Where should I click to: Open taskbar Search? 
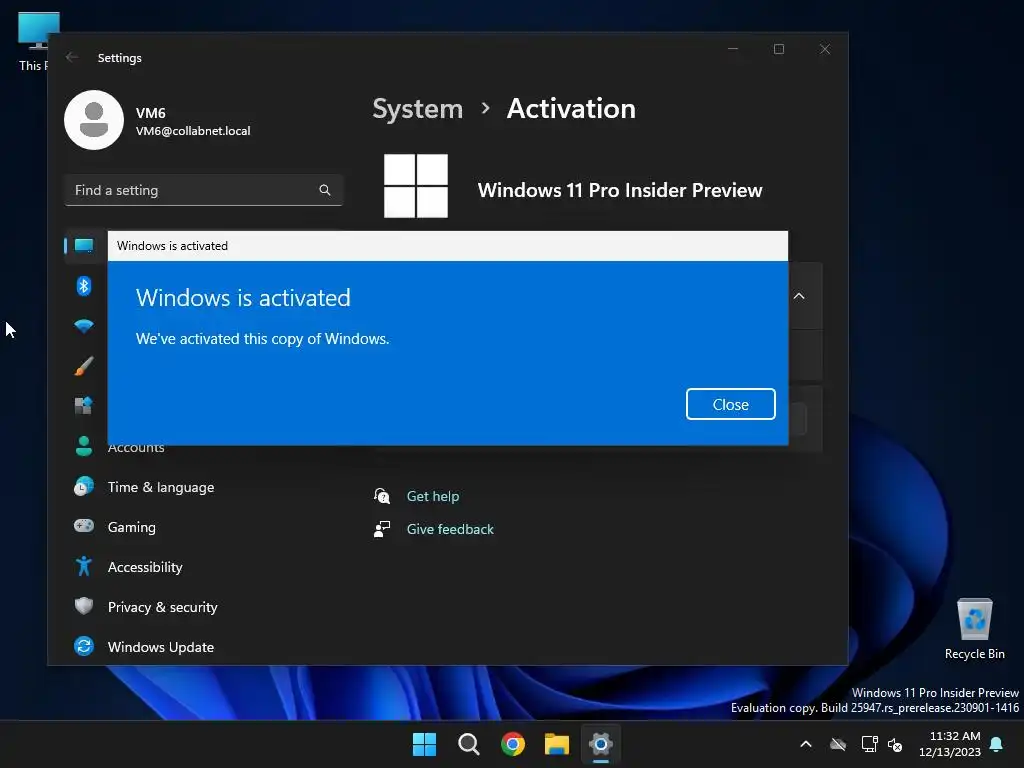tap(468, 744)
